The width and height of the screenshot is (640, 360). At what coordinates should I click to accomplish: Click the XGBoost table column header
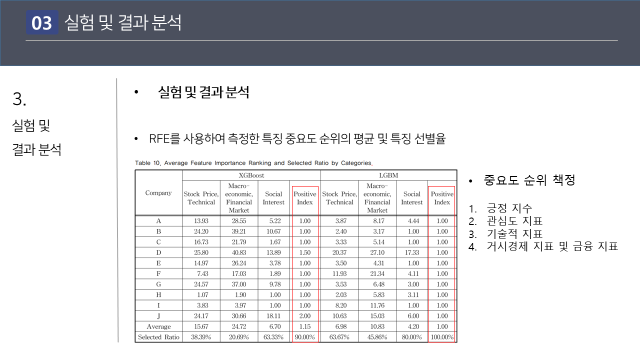[251, 176]
